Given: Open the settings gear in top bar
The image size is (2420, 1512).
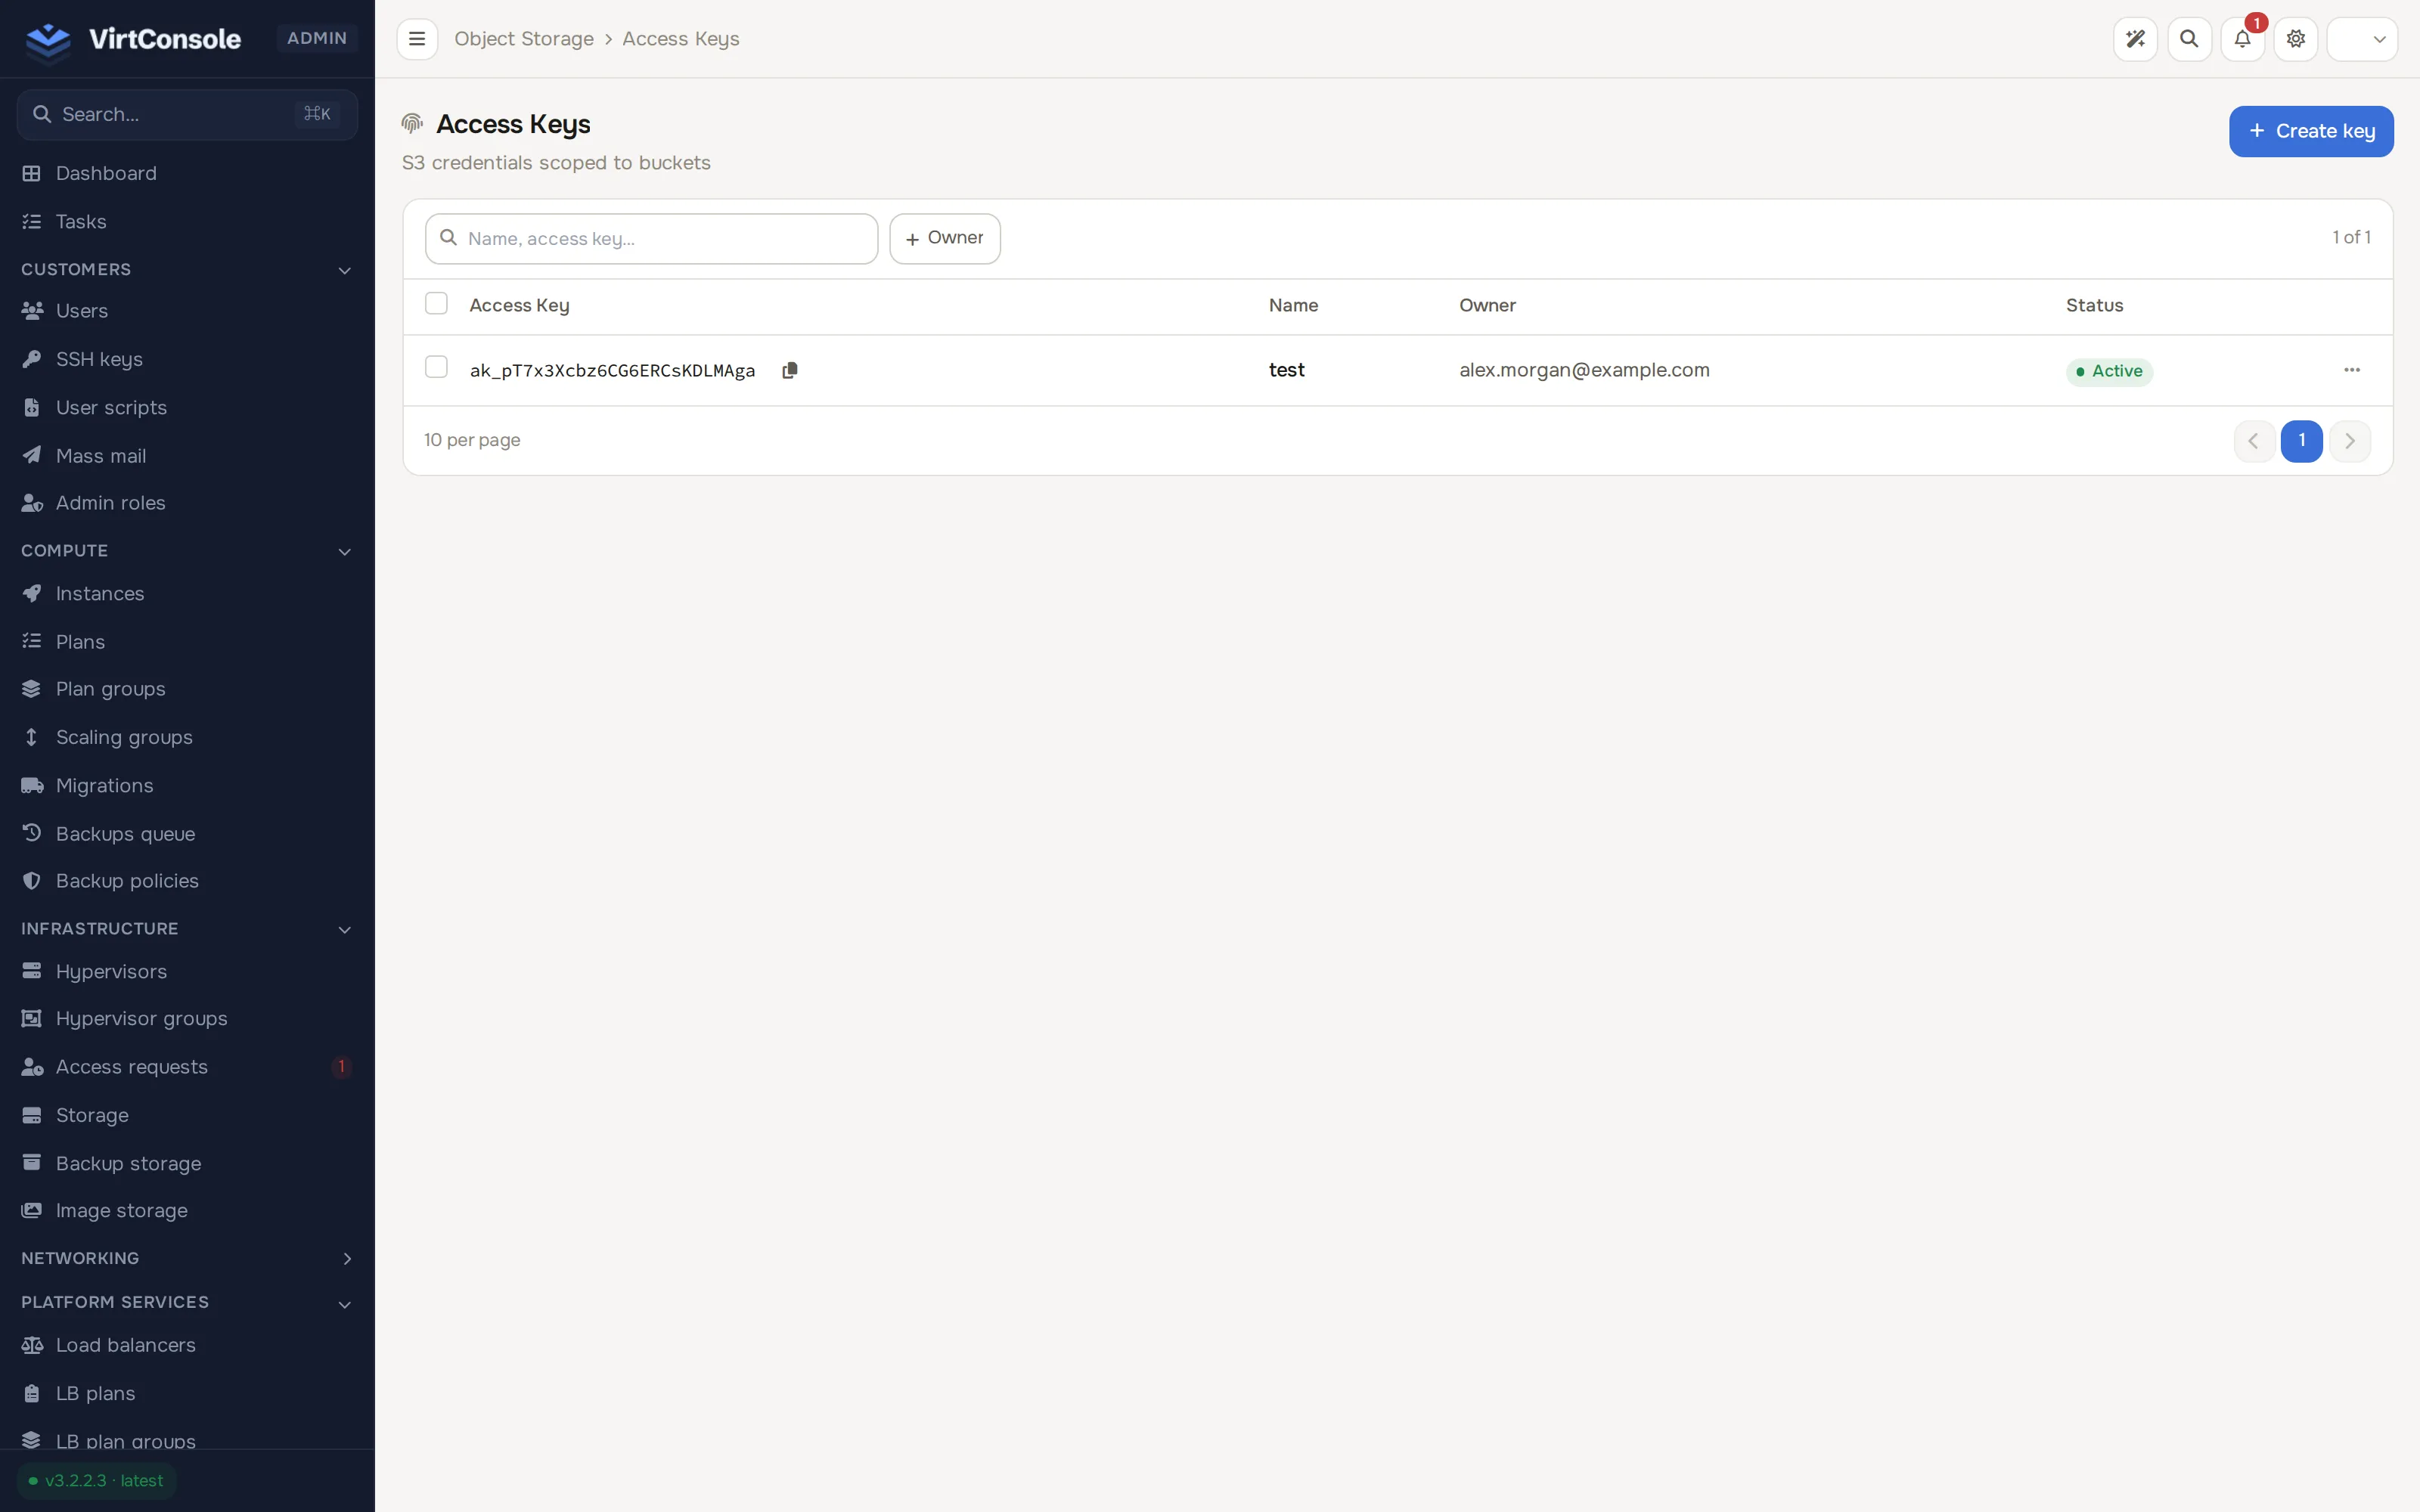Looking at the screenshot, I should pyautogui.click(x=2296, y=39).
